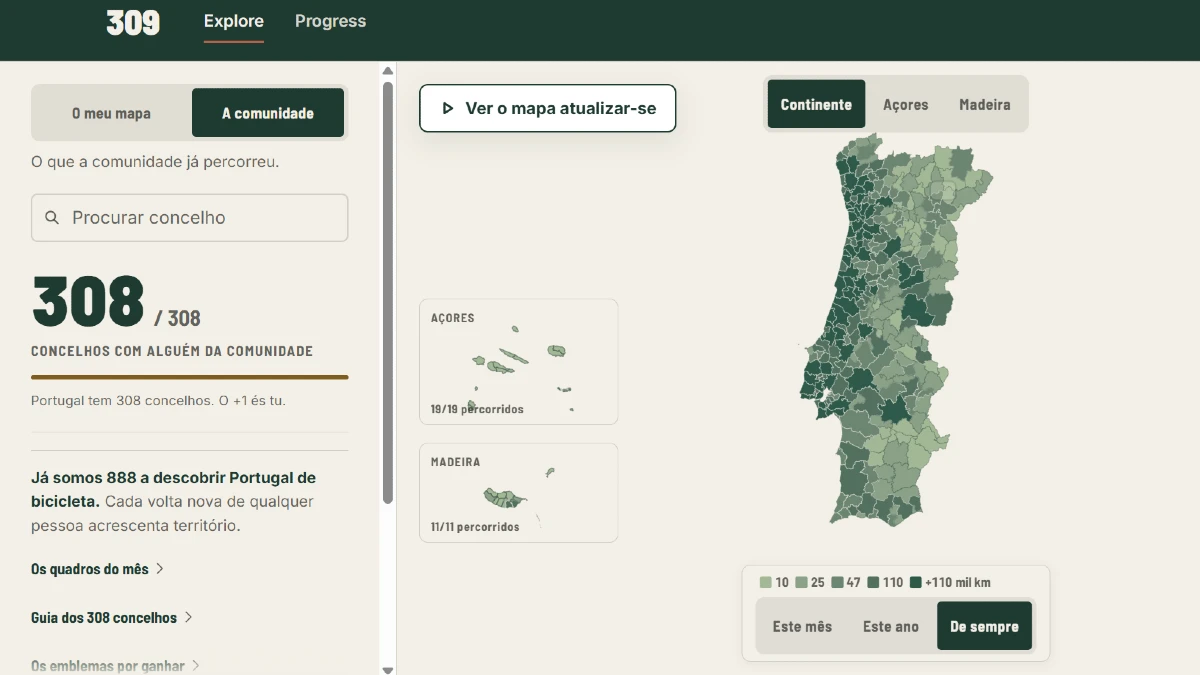Filter map by Este mês

[x=802, y=626]
